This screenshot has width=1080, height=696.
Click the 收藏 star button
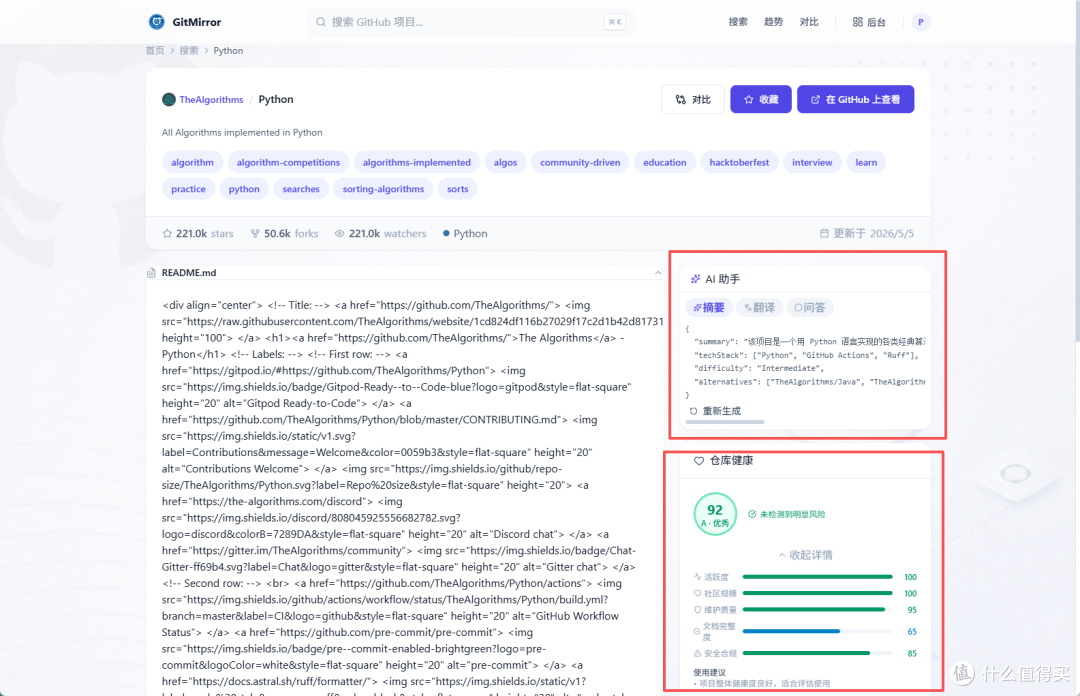tap(761, 99)
